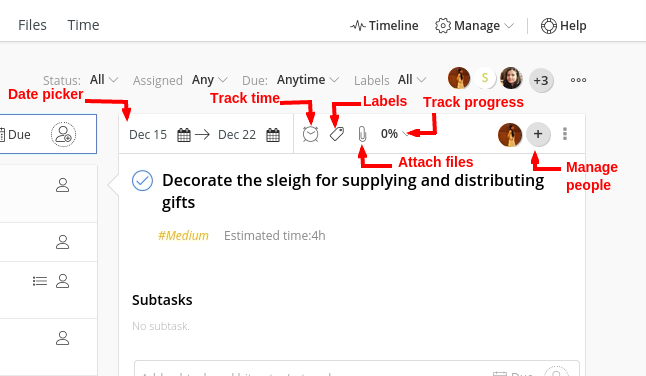Click the paperclip attach files icon
The image size is (646, 376).
[x=362, y=134]
